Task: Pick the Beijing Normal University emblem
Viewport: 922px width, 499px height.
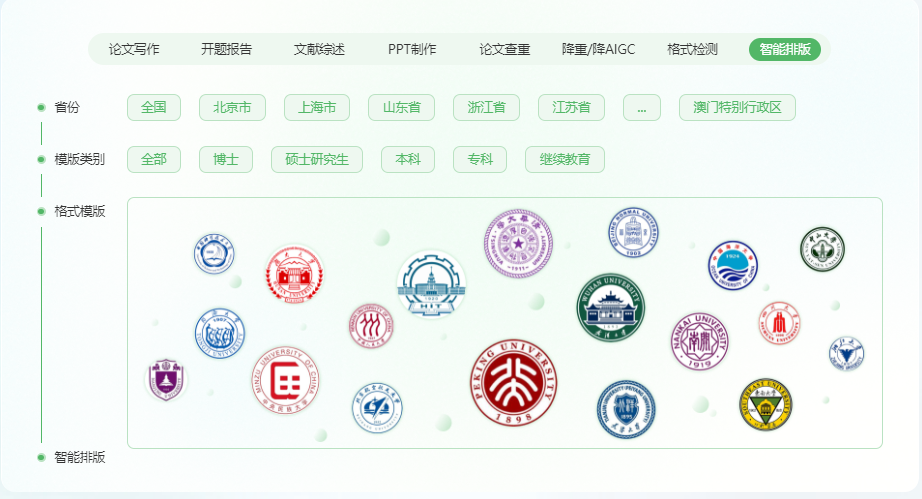Action: coord(633,232)
